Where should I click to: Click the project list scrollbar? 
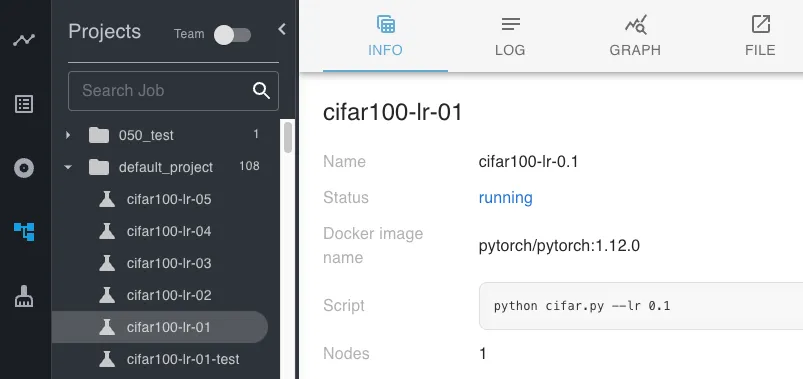(288, 137)
